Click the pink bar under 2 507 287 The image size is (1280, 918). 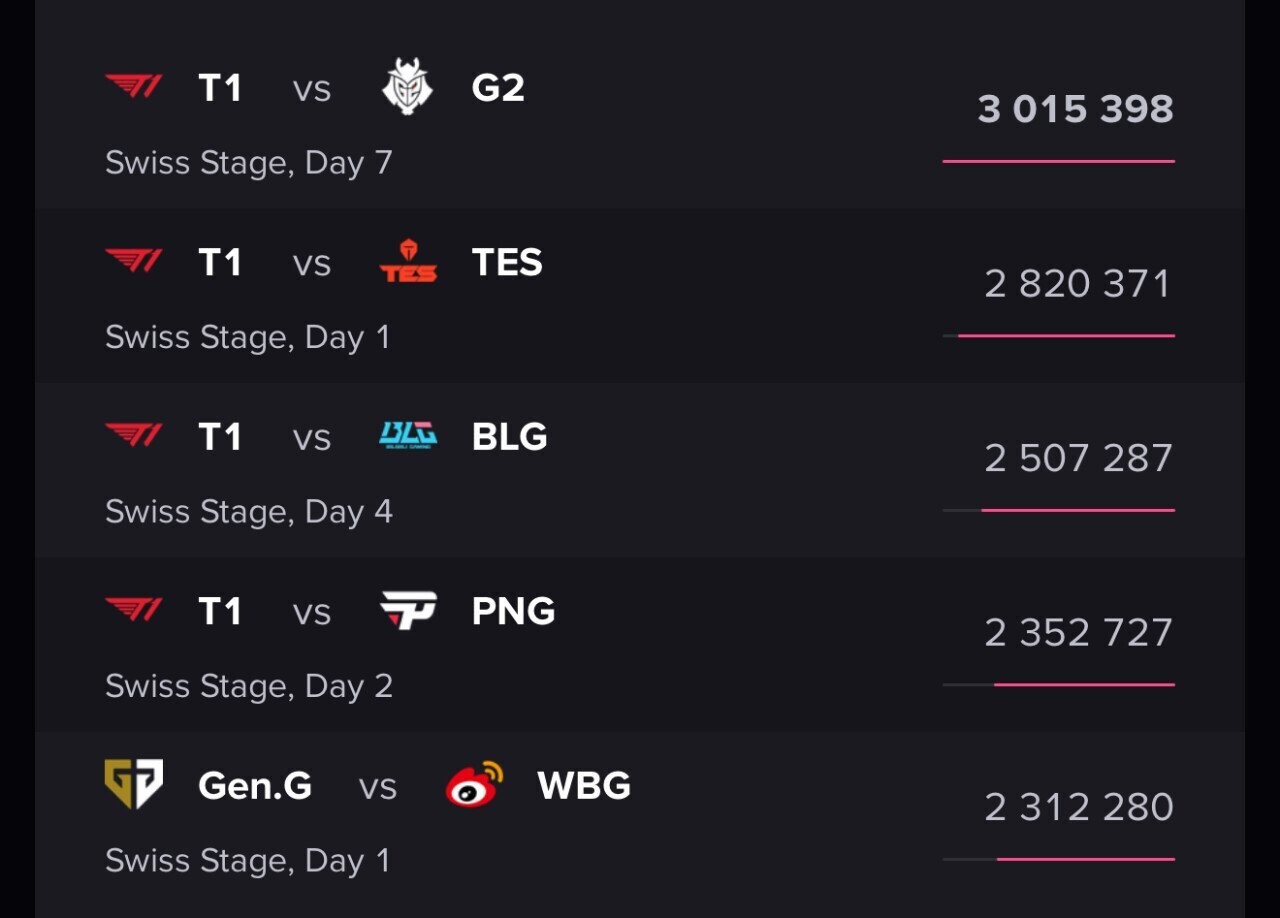coord(1077,510)
